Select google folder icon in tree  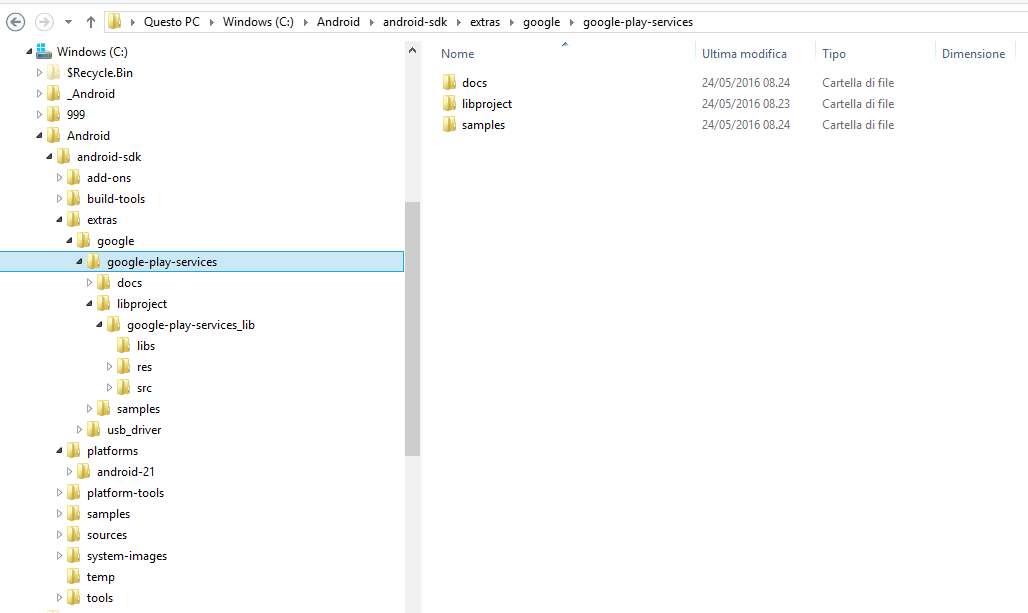(84, 240)
